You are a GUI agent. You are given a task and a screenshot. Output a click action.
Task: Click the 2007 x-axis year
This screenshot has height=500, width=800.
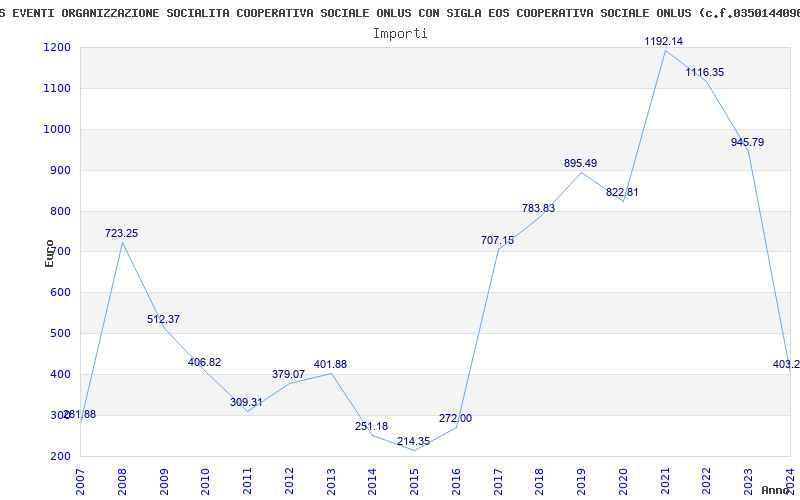[80, 482]
